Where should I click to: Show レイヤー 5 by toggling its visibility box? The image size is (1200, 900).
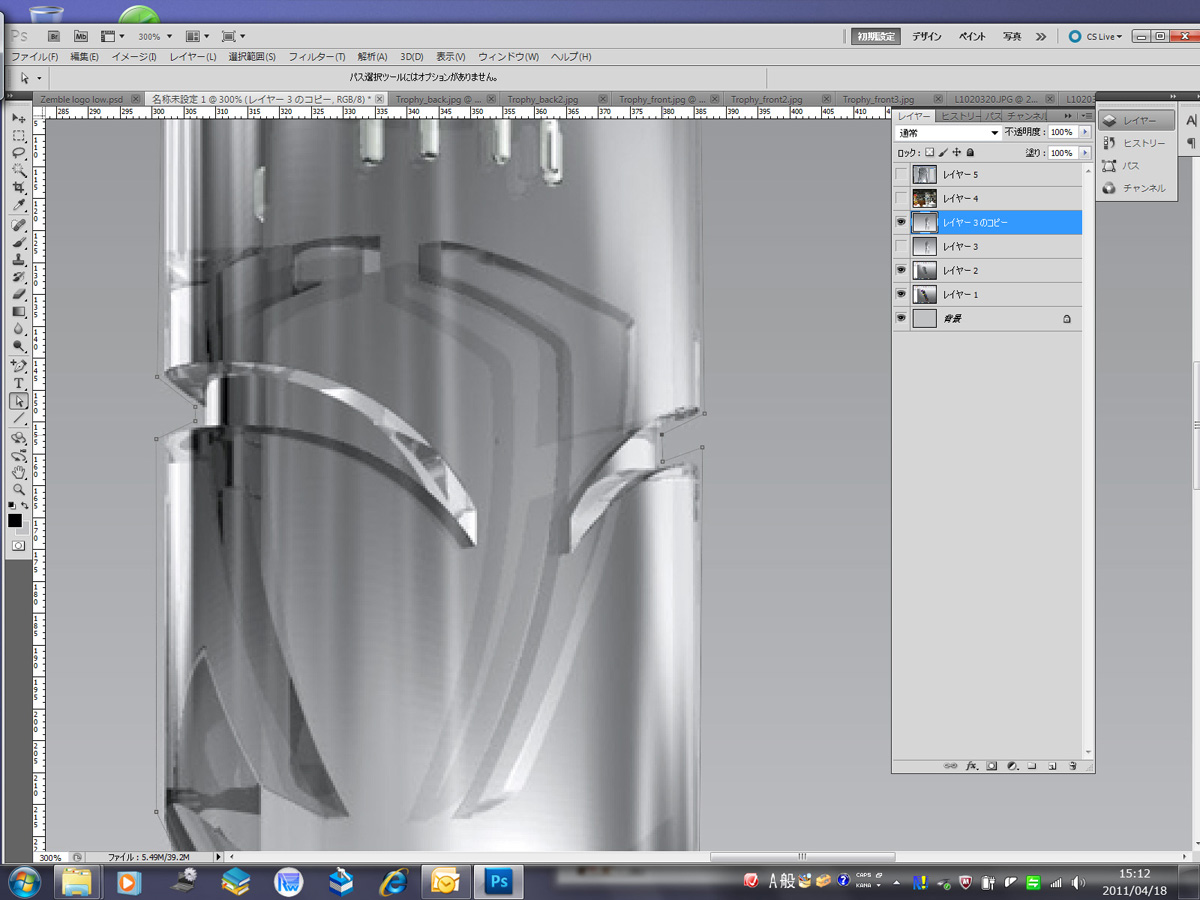point(901,175)
